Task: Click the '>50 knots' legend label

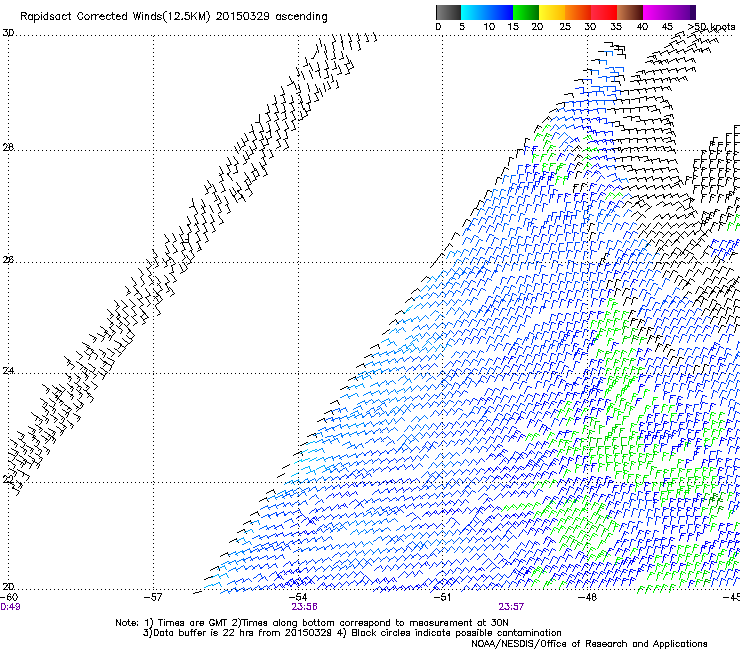Action: coord(711,27)
